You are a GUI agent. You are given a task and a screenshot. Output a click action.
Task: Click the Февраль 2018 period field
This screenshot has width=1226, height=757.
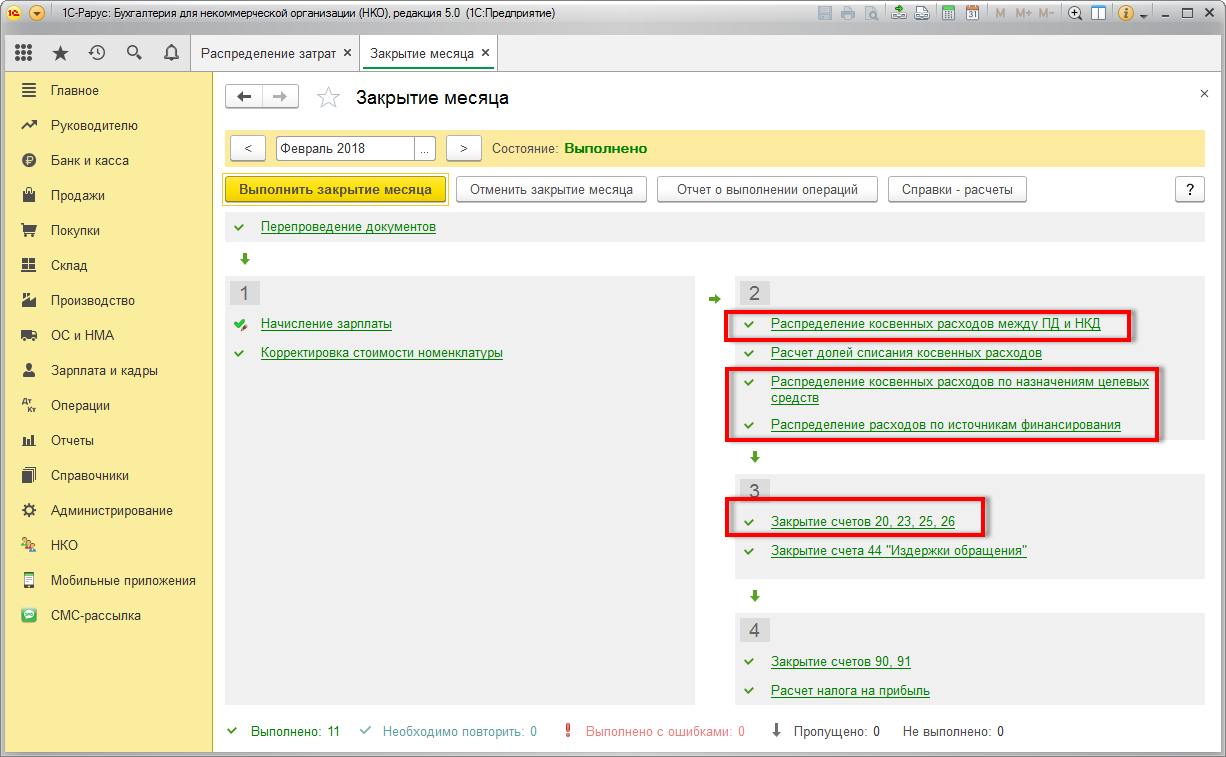tap(344, 148)
